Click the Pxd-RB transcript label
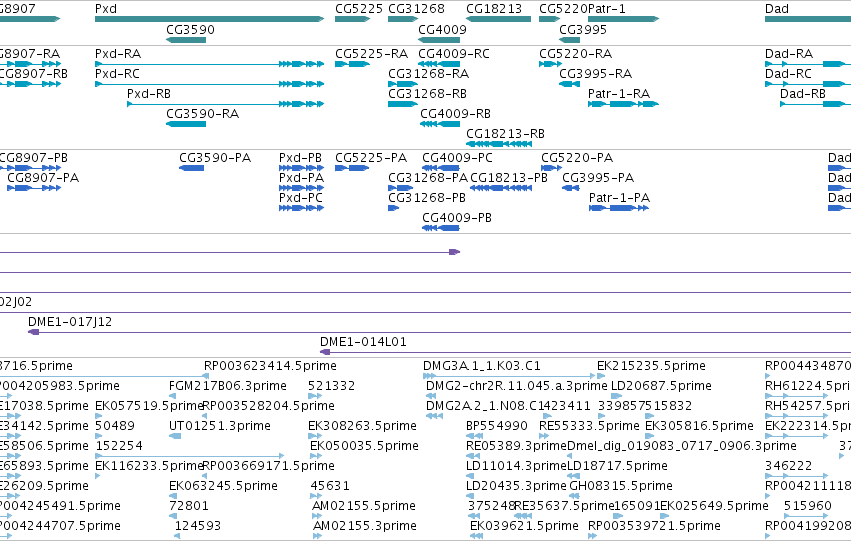The image size is (851, 541). pyautogui.click(x=149, y=94)
